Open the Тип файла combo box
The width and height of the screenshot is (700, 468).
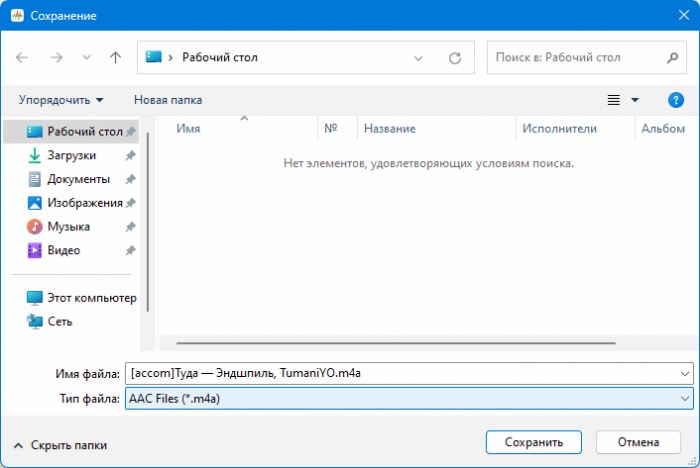409,398
